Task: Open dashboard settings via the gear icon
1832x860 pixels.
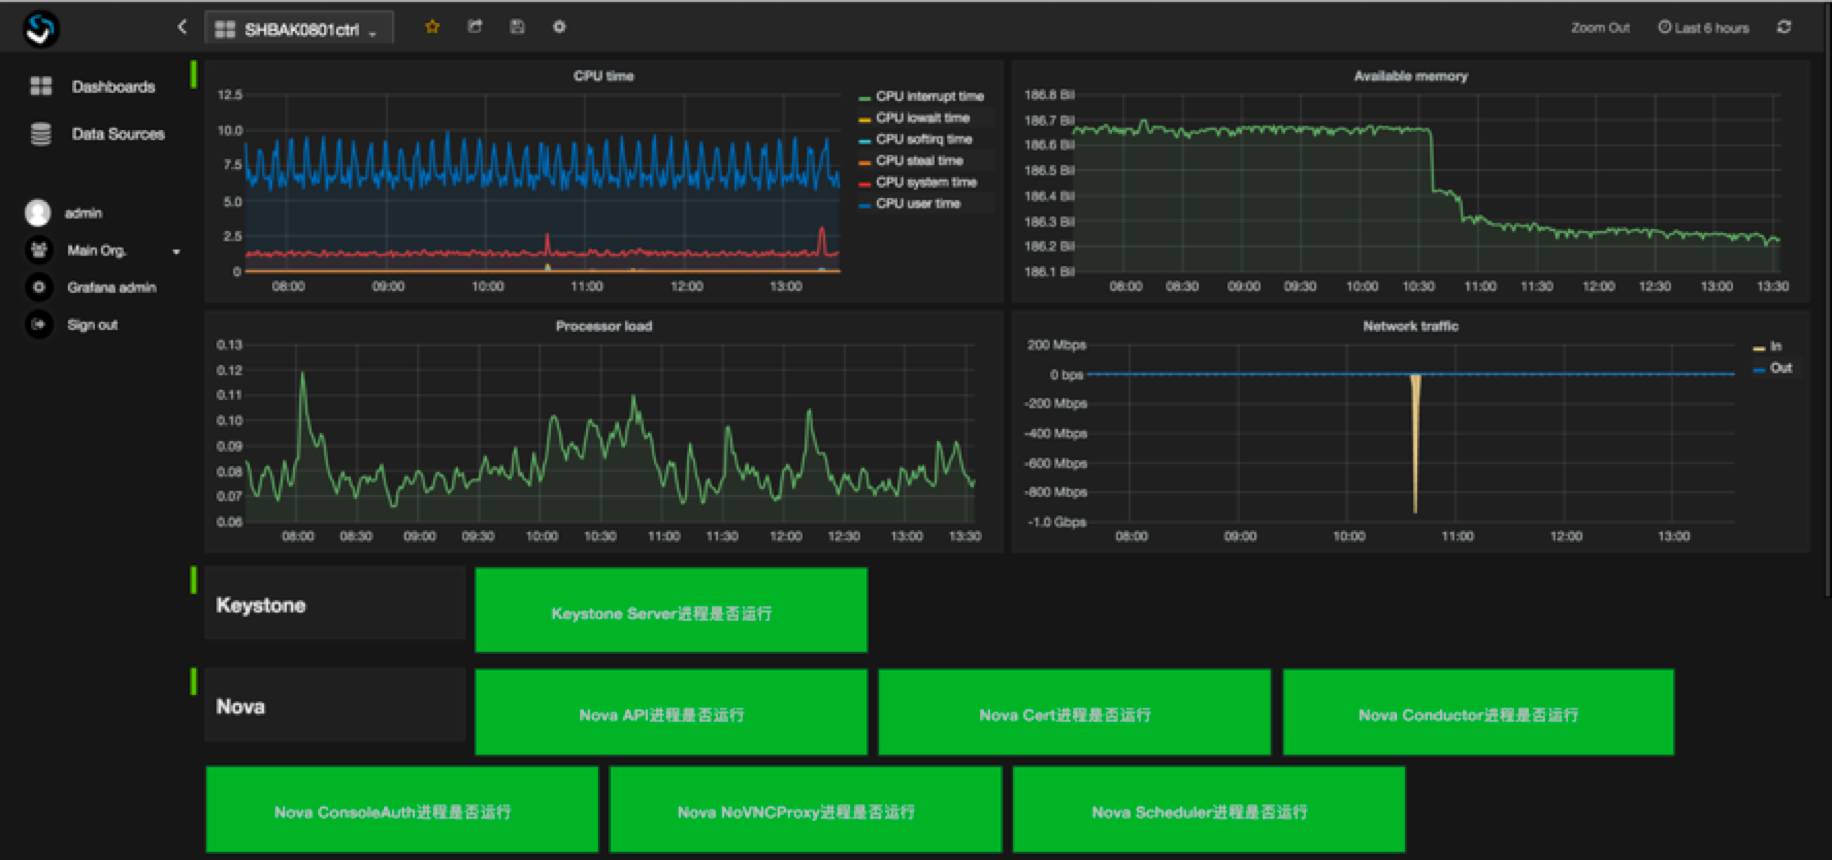Action: pyautogui.click(x=559, y=27)
